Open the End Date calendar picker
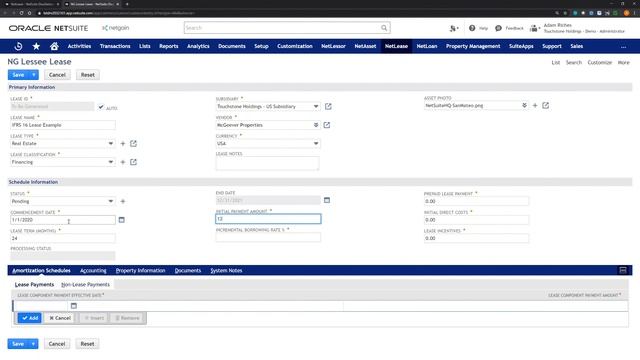Image resolution: width=640 pixels, height=360 pixels. point(327,200)
